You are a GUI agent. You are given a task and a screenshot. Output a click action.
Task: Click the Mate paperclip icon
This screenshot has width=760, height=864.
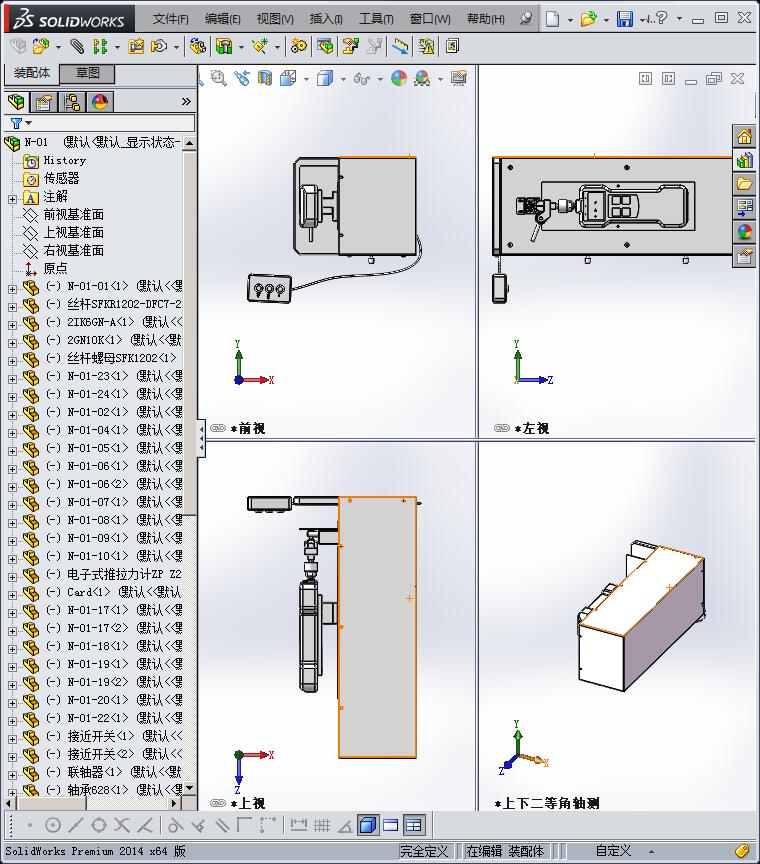pos(77,46)
